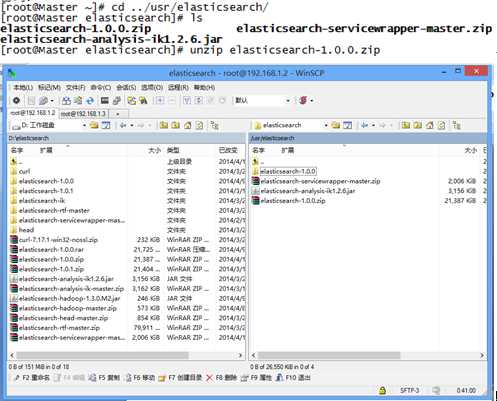This screenshot has height=401, width=497.
Task: Click the remote panel back arrow
Action: 365,125
